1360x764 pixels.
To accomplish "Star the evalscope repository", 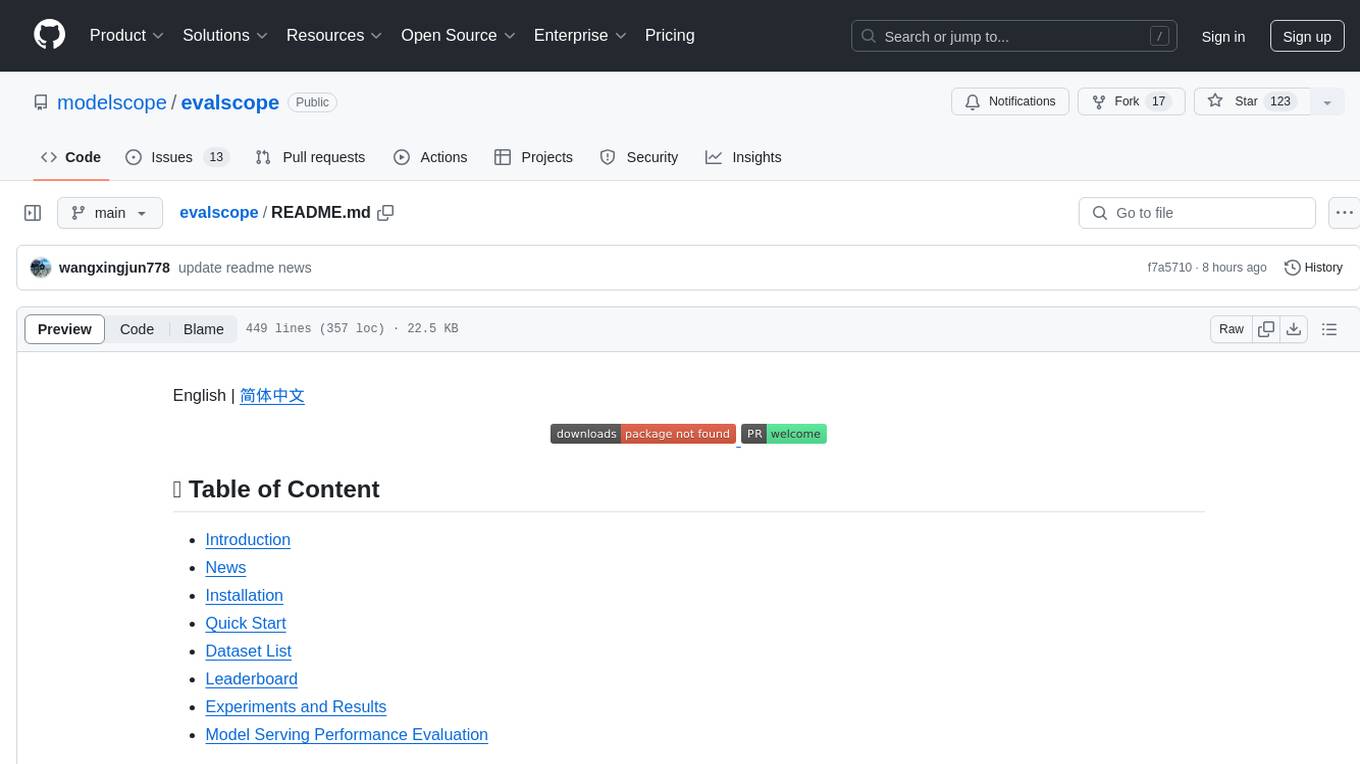I will (x=1251, y=101).
